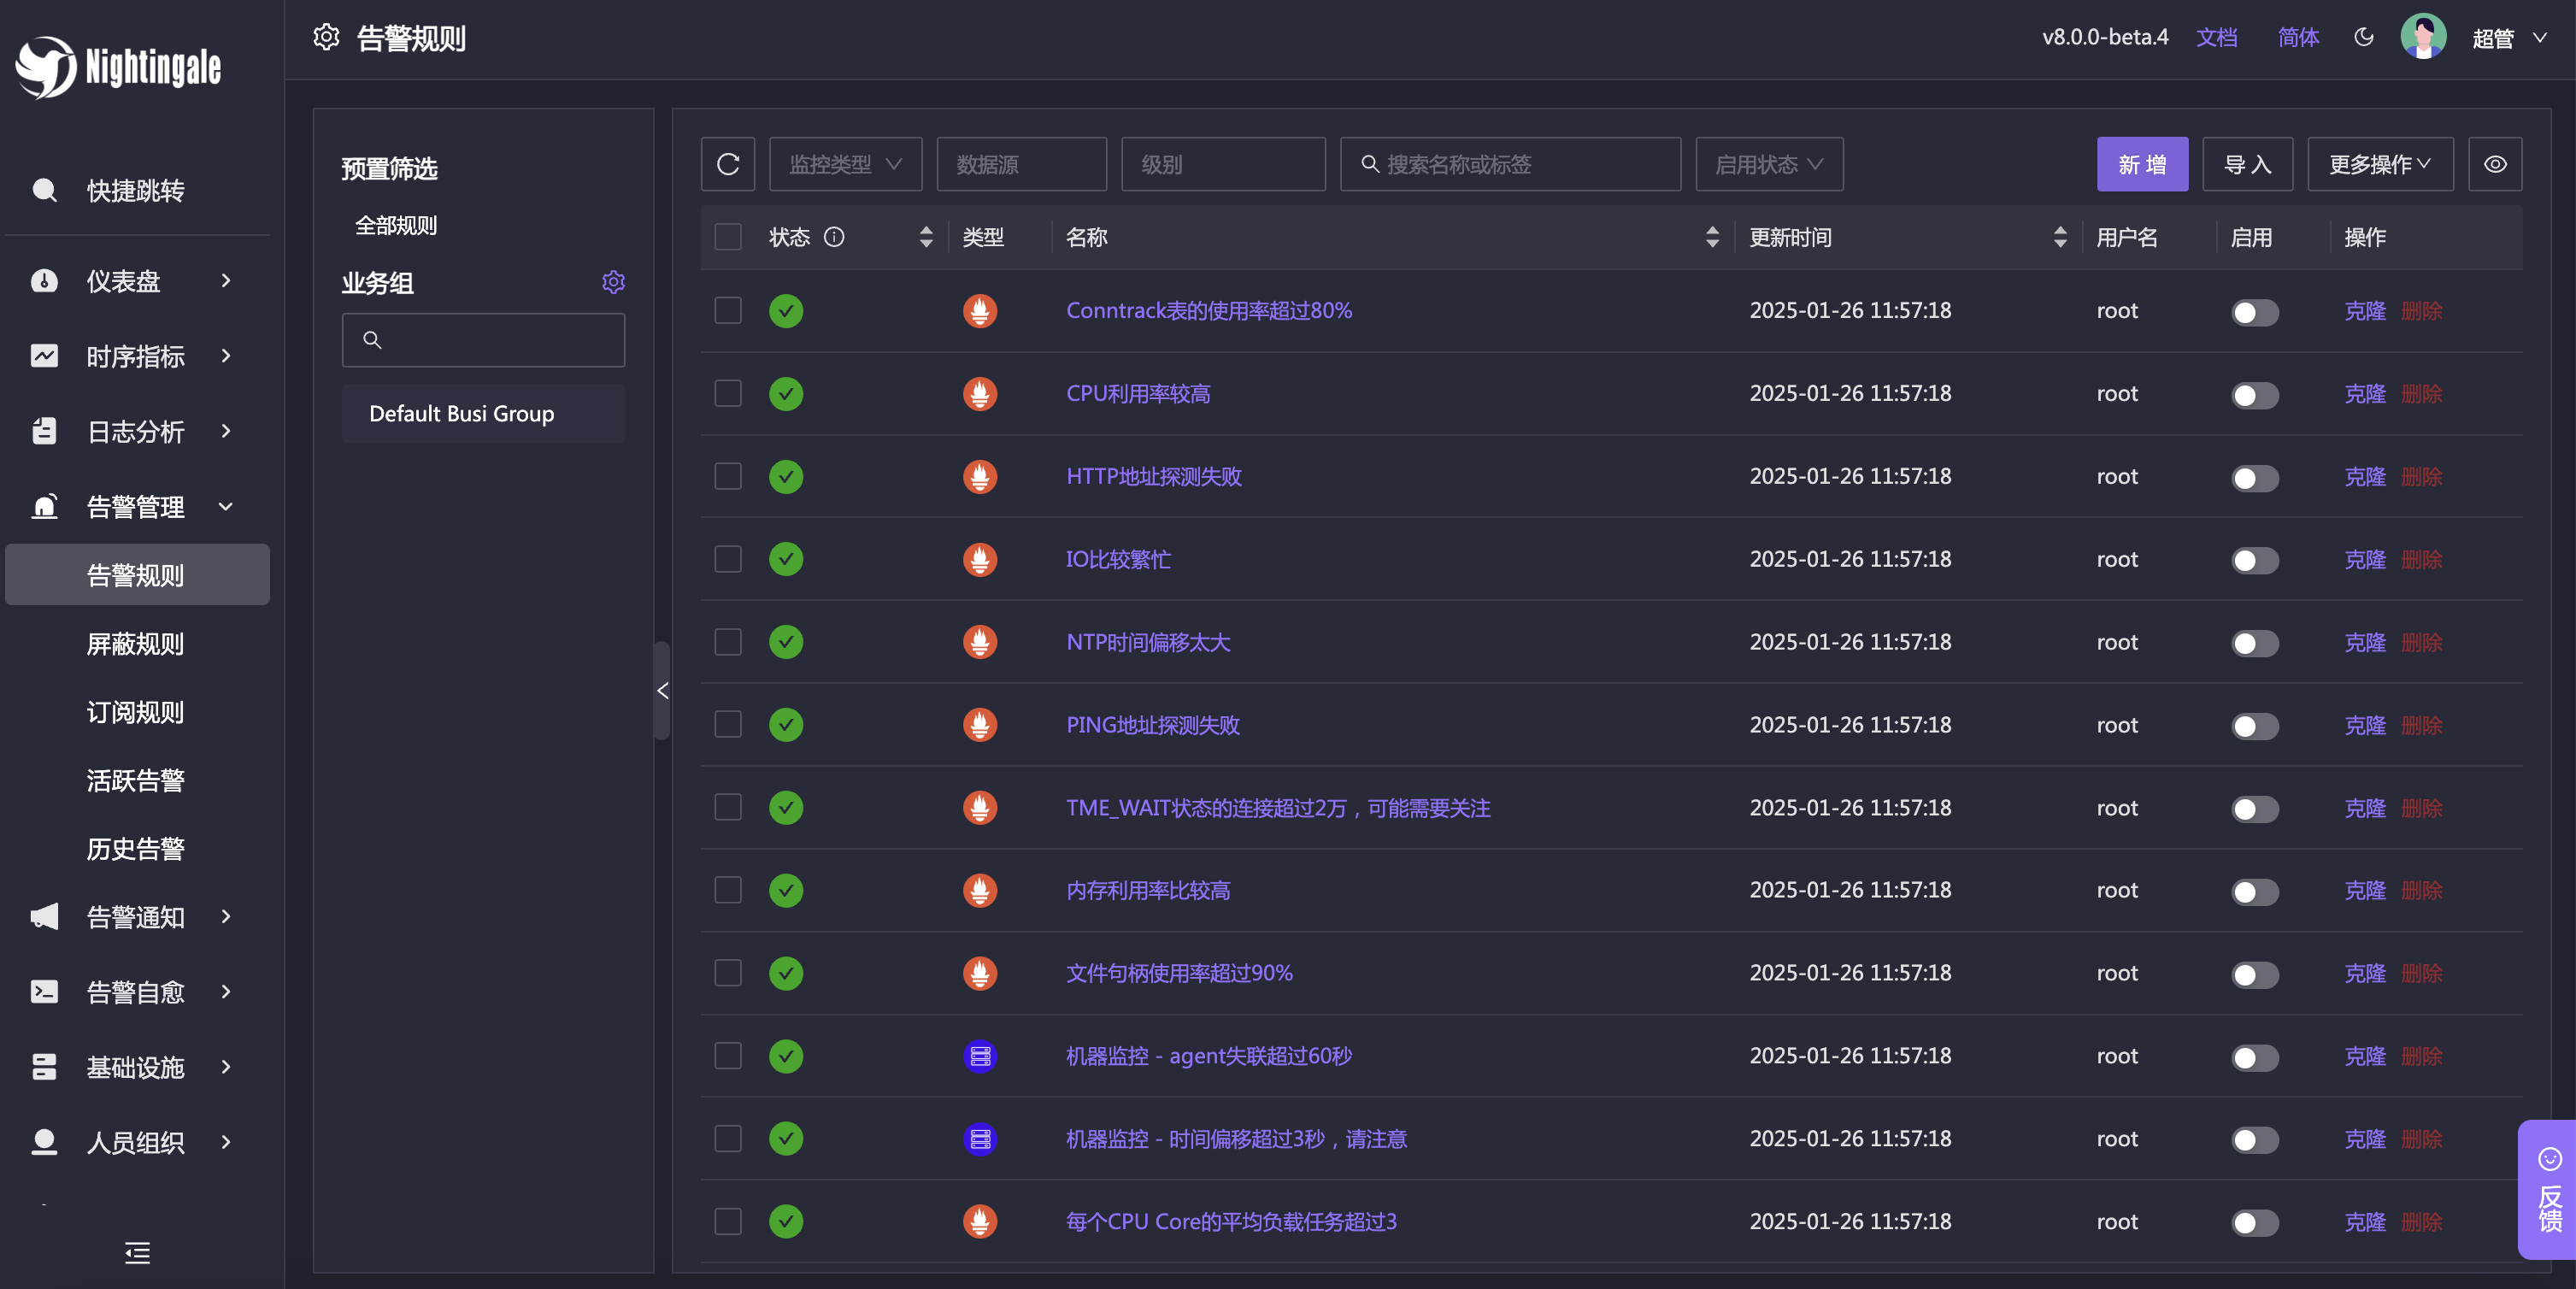Image resolution: width=2576 pixels, height=1289 pixels.
Task: Open business group settings gear icon
Action: pos(613,283)
